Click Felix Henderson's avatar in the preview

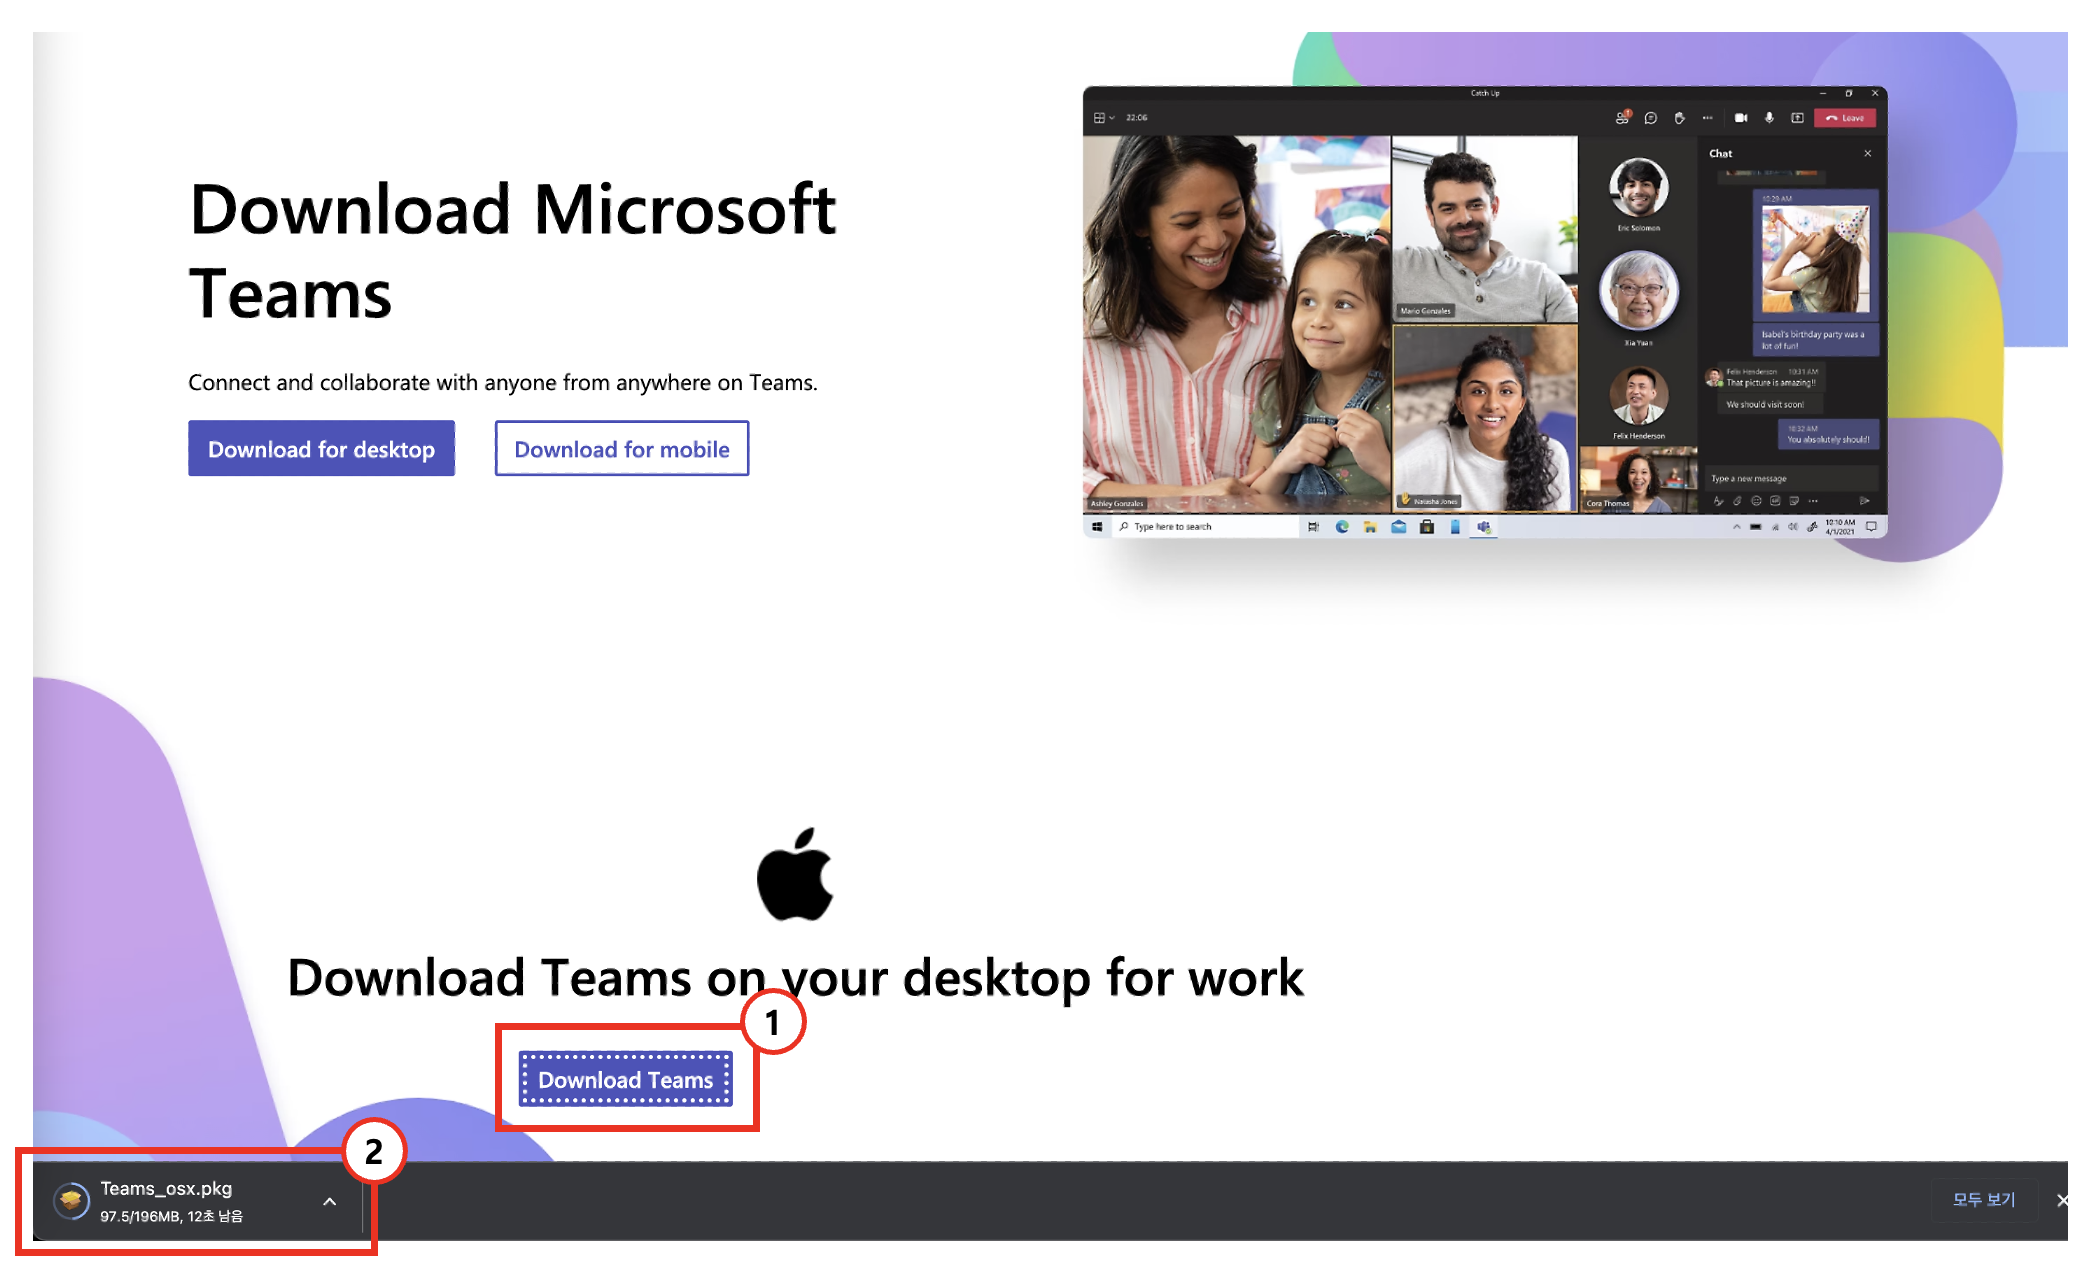coord(1638,395)
